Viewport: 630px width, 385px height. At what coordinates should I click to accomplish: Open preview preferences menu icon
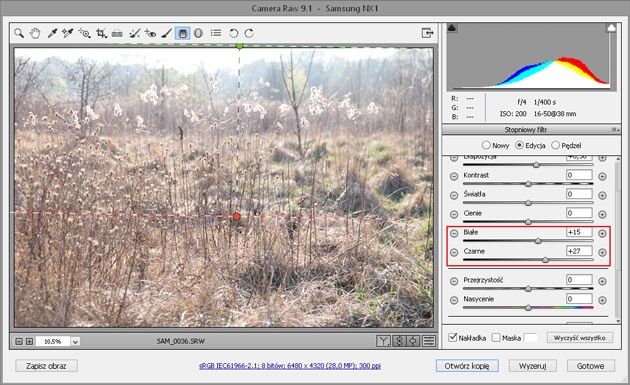(429, 341)
